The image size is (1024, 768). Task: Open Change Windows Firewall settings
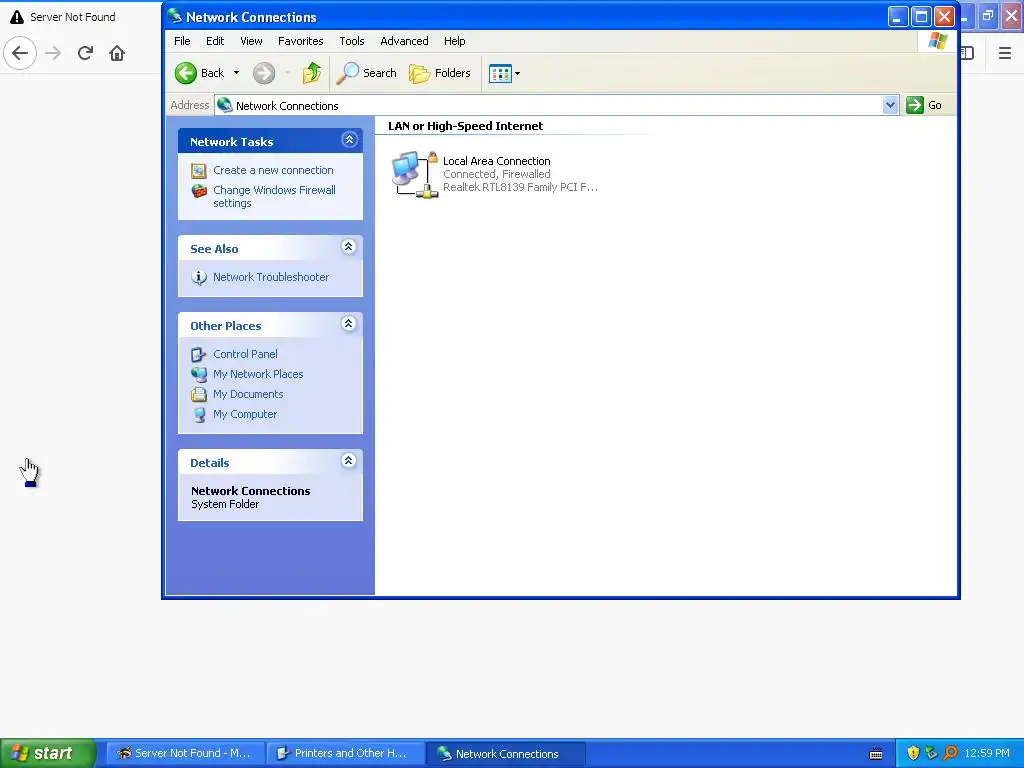(274, 197)
